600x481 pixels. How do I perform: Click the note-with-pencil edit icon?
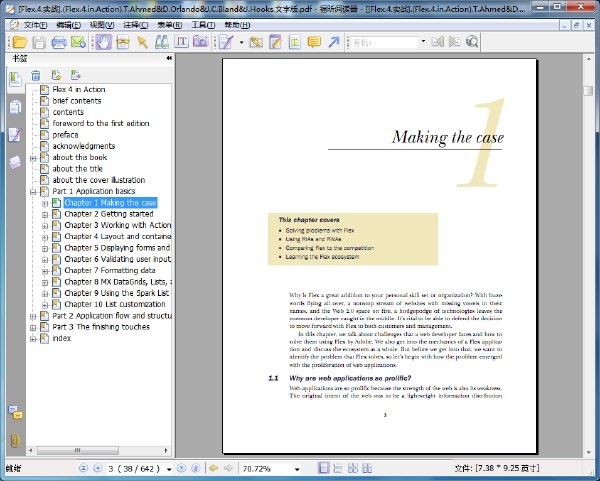pos(275,42)
